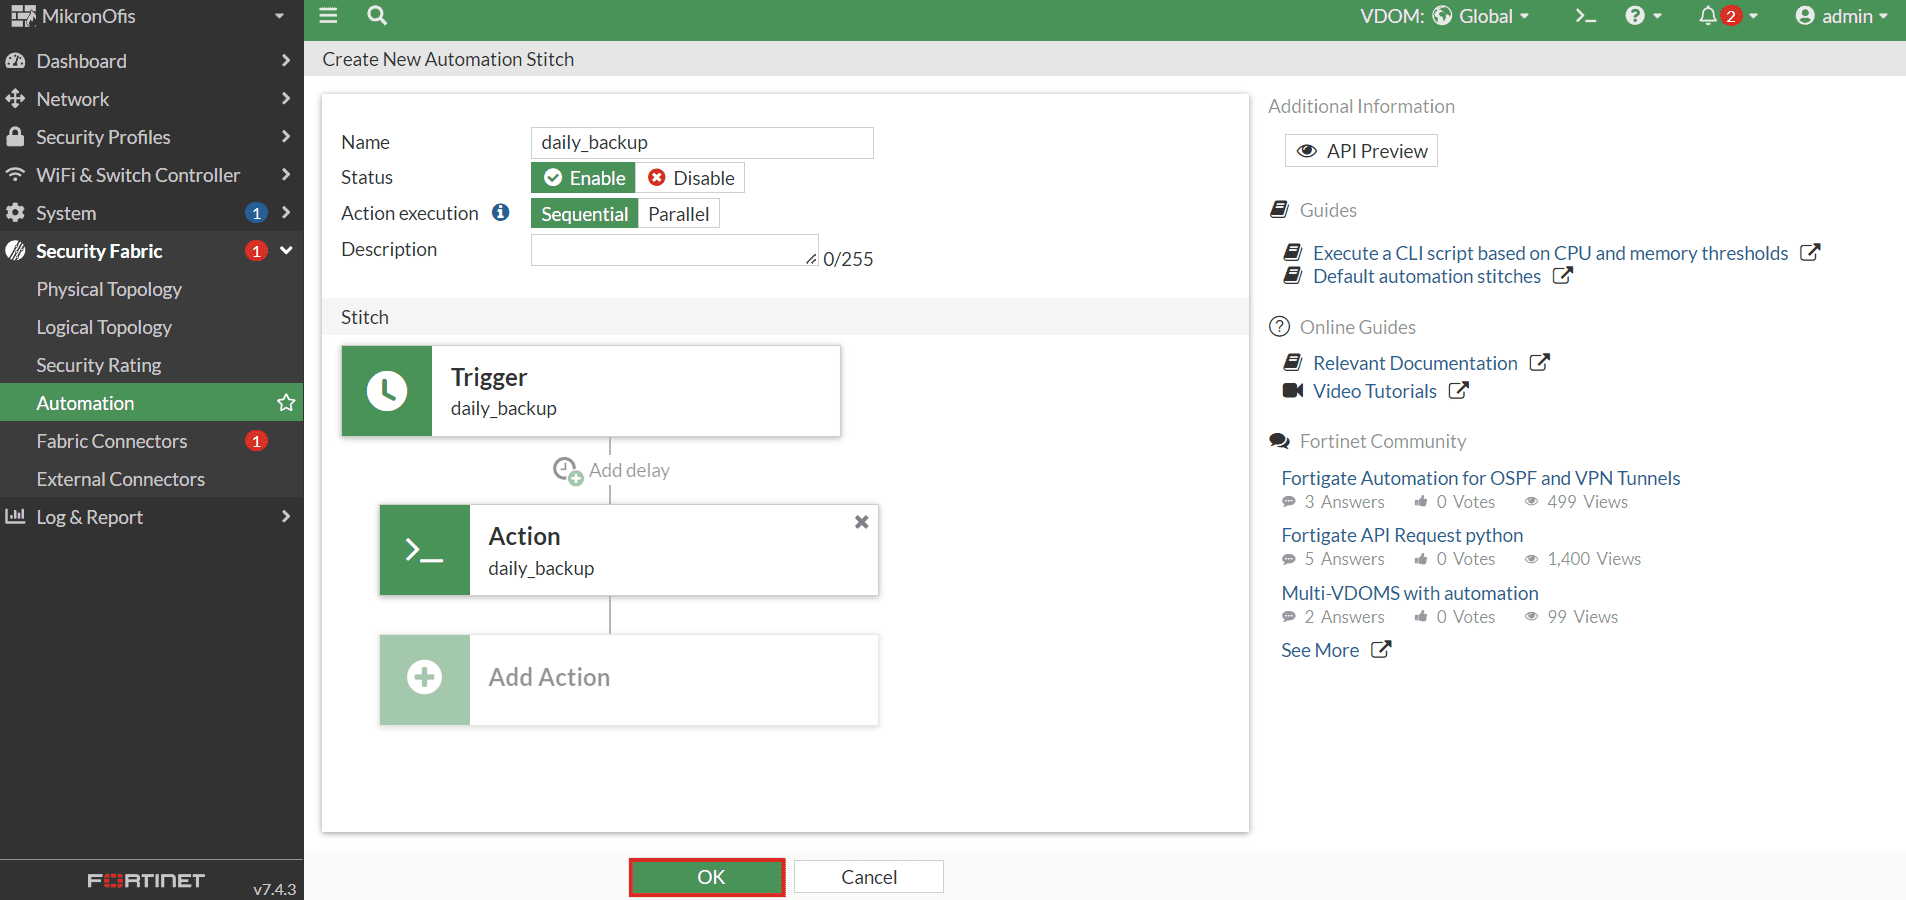Viewport: 1906px width, 900px height.
Task: Expand the Log & Report menu
Action: click(152, 517)
